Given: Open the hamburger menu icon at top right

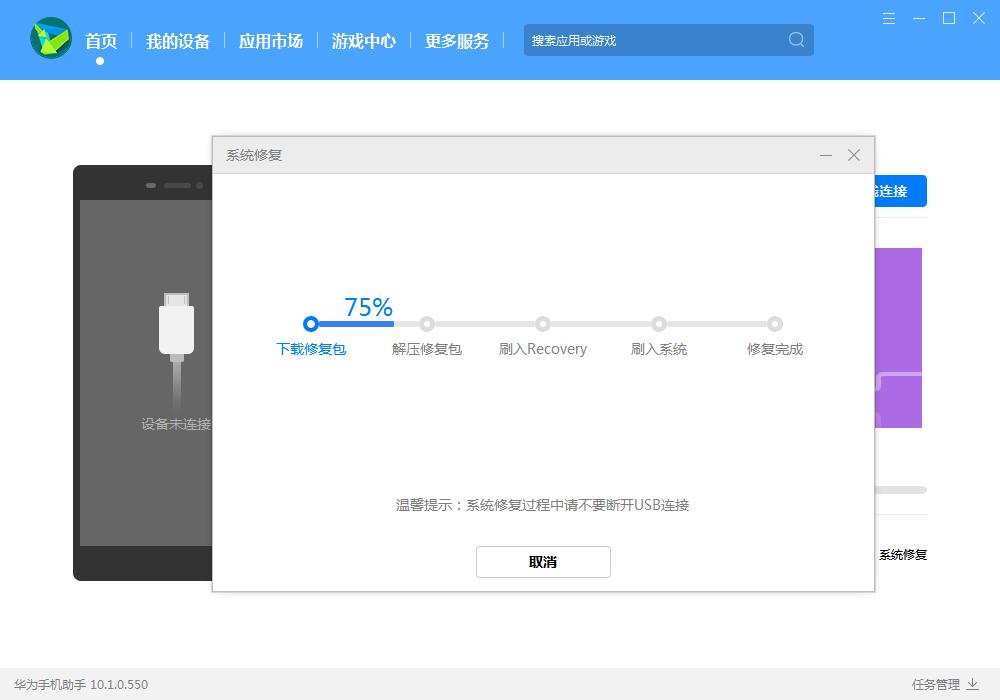Looking at the screenshot, I should click(x=888, y=18).
